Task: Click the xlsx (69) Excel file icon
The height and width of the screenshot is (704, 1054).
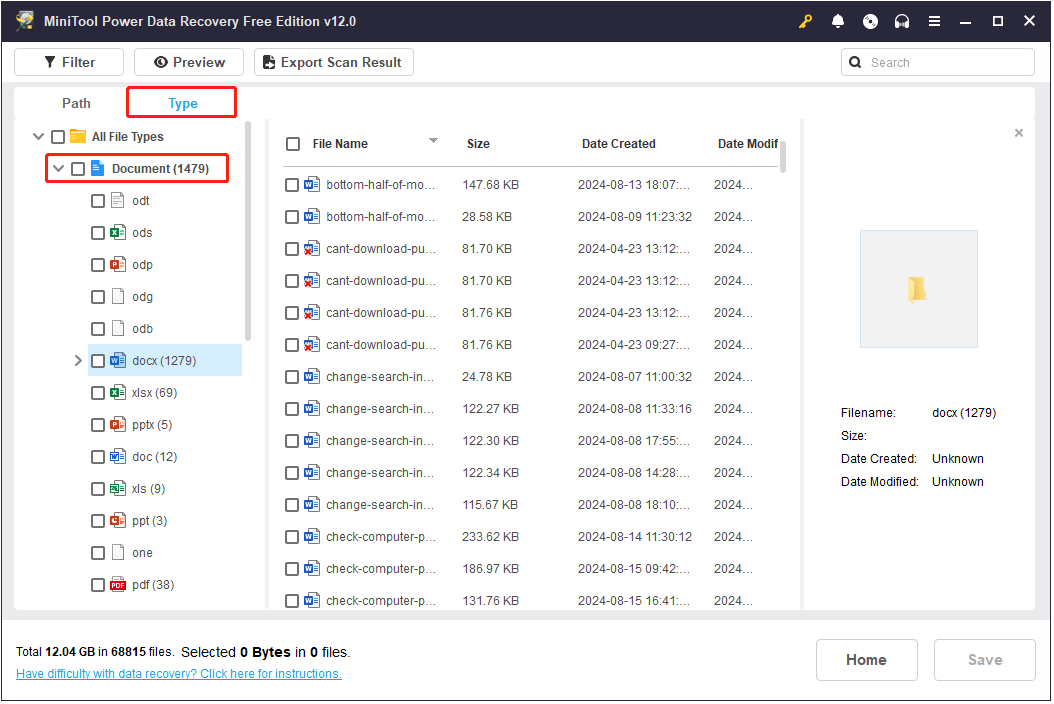Action: pyautogui.click(x=118, y=393)
